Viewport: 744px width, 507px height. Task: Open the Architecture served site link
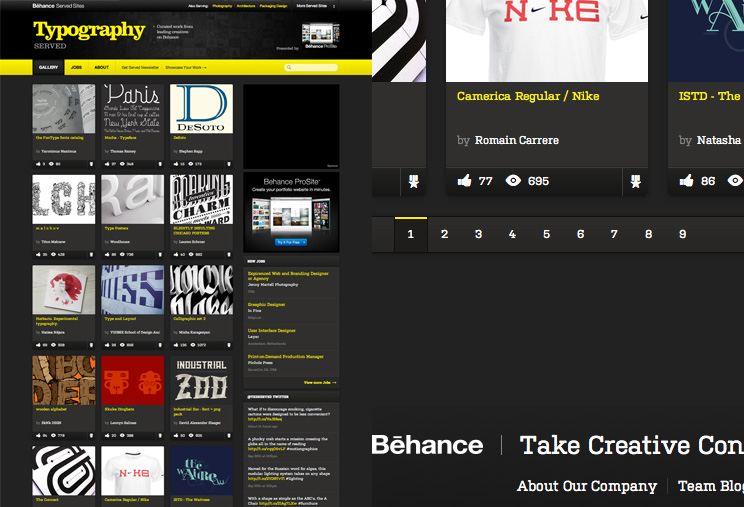246,6
